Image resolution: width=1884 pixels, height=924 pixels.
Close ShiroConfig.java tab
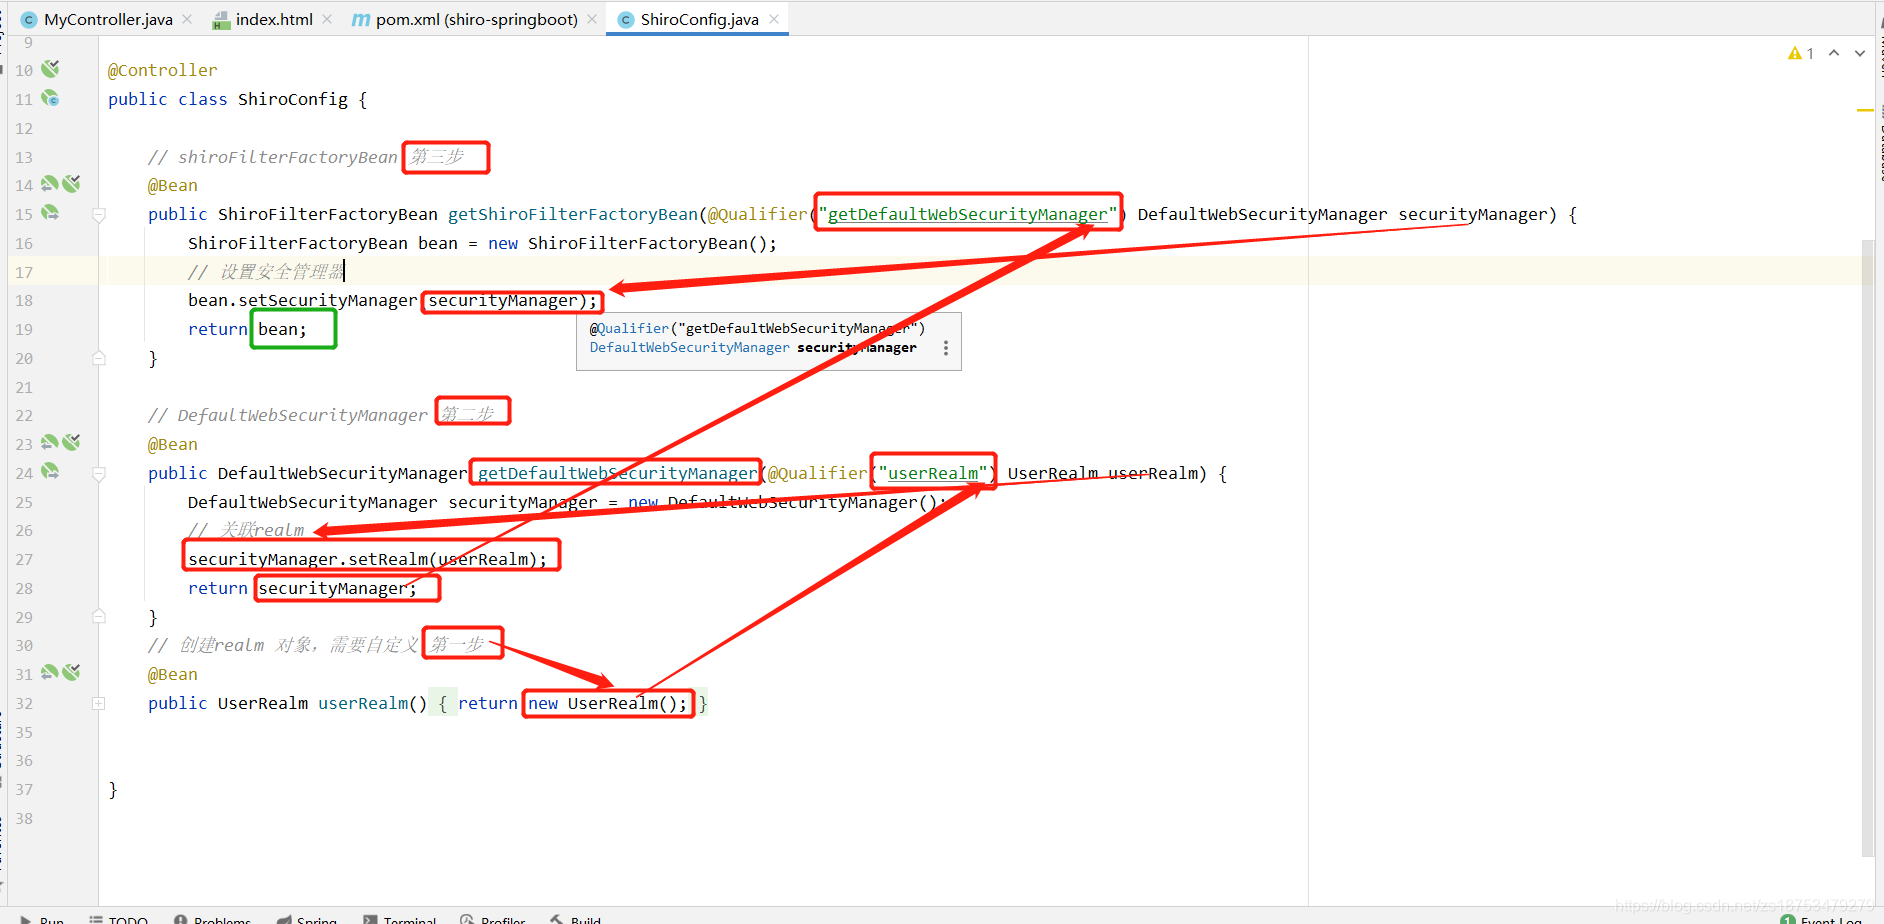[x=774, y=19]
